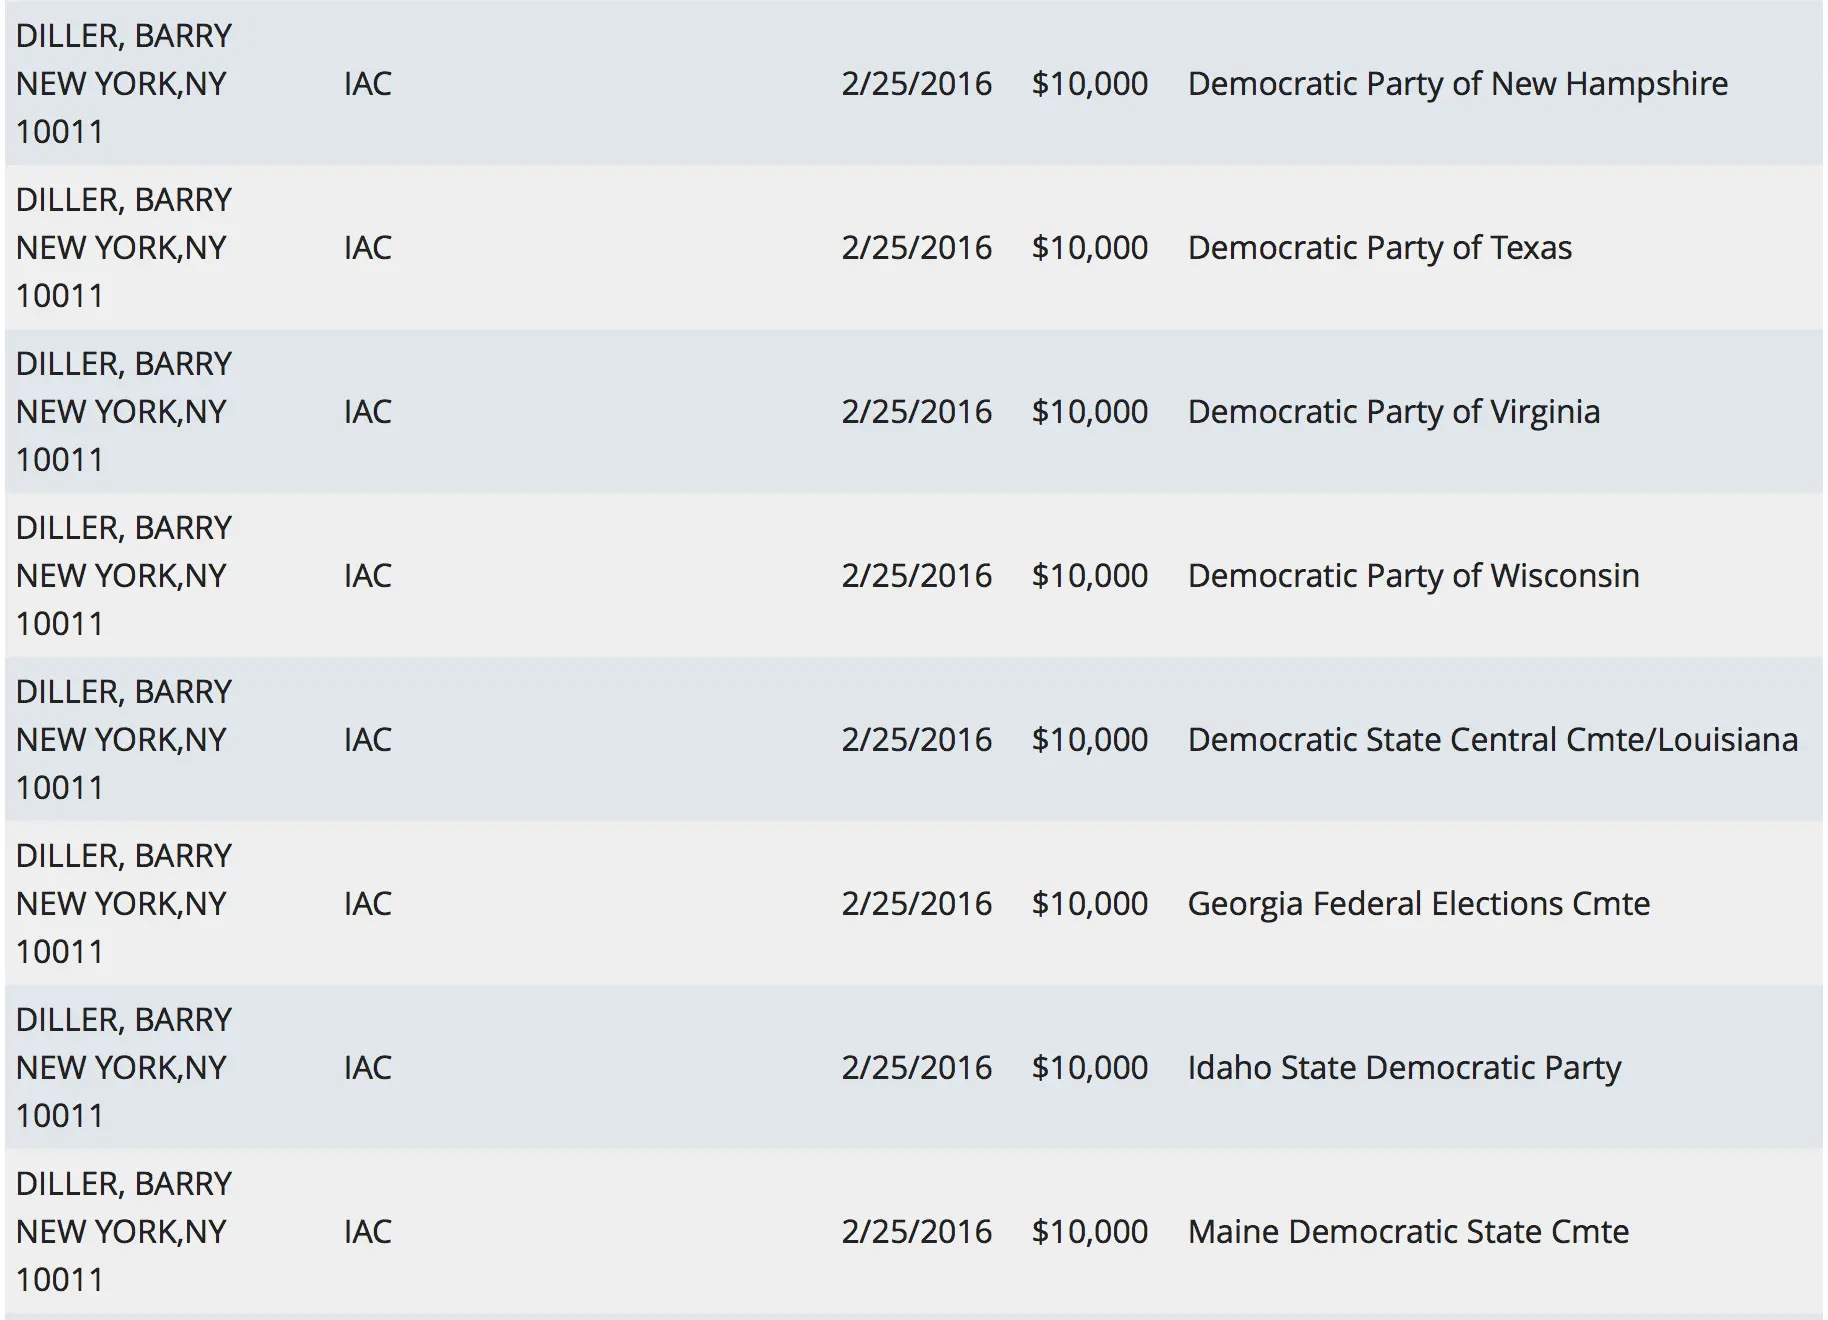Click the $10,000 amount in Maine row
Image resolution: width=1828 pixels, height=1320 pixels.
click(x=1089, y=1232)
